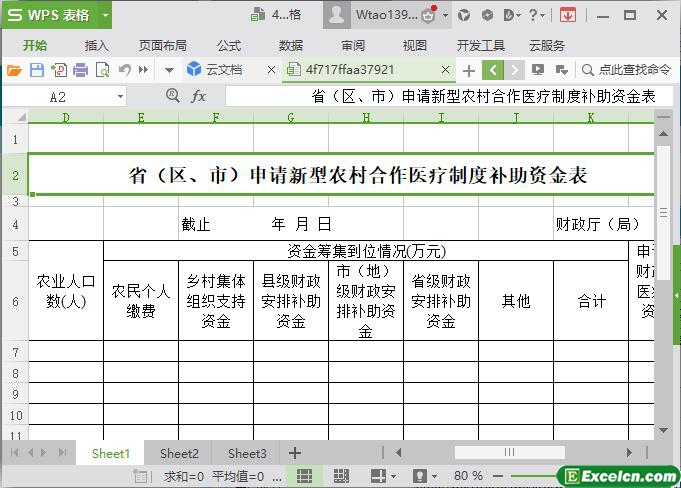
Task: Close the 云文档 tab
Action: [271, 69]
